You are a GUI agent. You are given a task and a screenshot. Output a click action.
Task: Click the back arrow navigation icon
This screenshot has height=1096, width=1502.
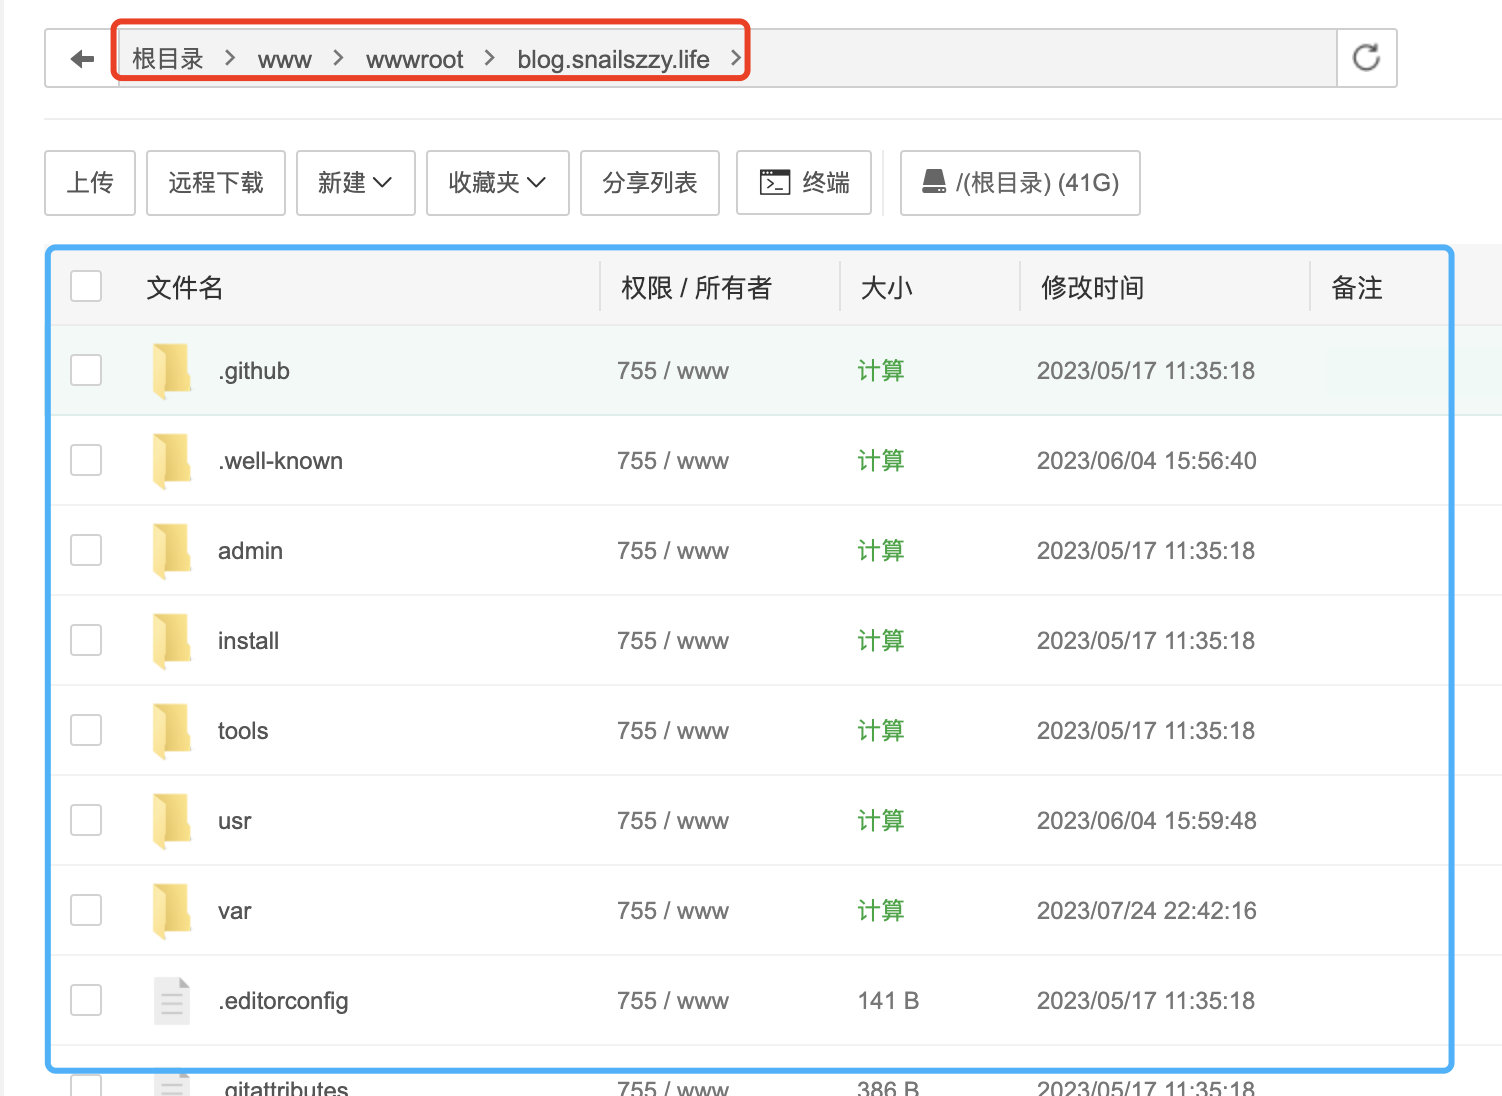coord(82,59)
